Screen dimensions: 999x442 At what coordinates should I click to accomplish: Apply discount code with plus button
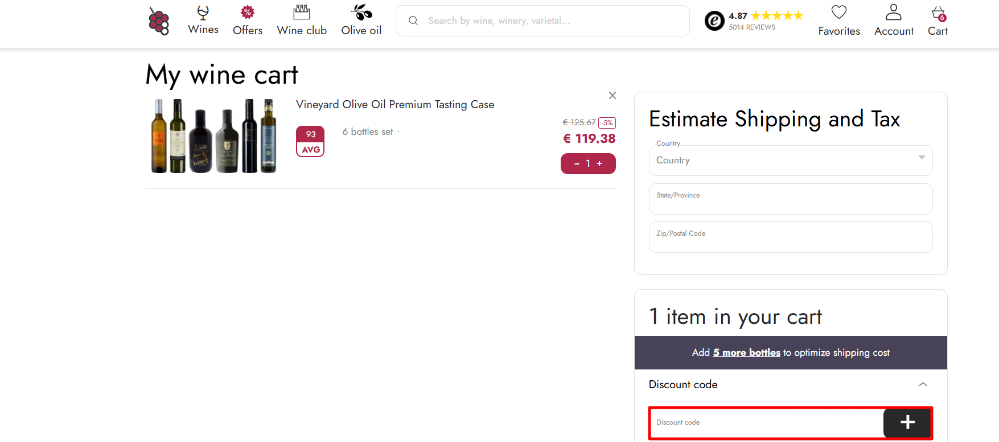907,423
